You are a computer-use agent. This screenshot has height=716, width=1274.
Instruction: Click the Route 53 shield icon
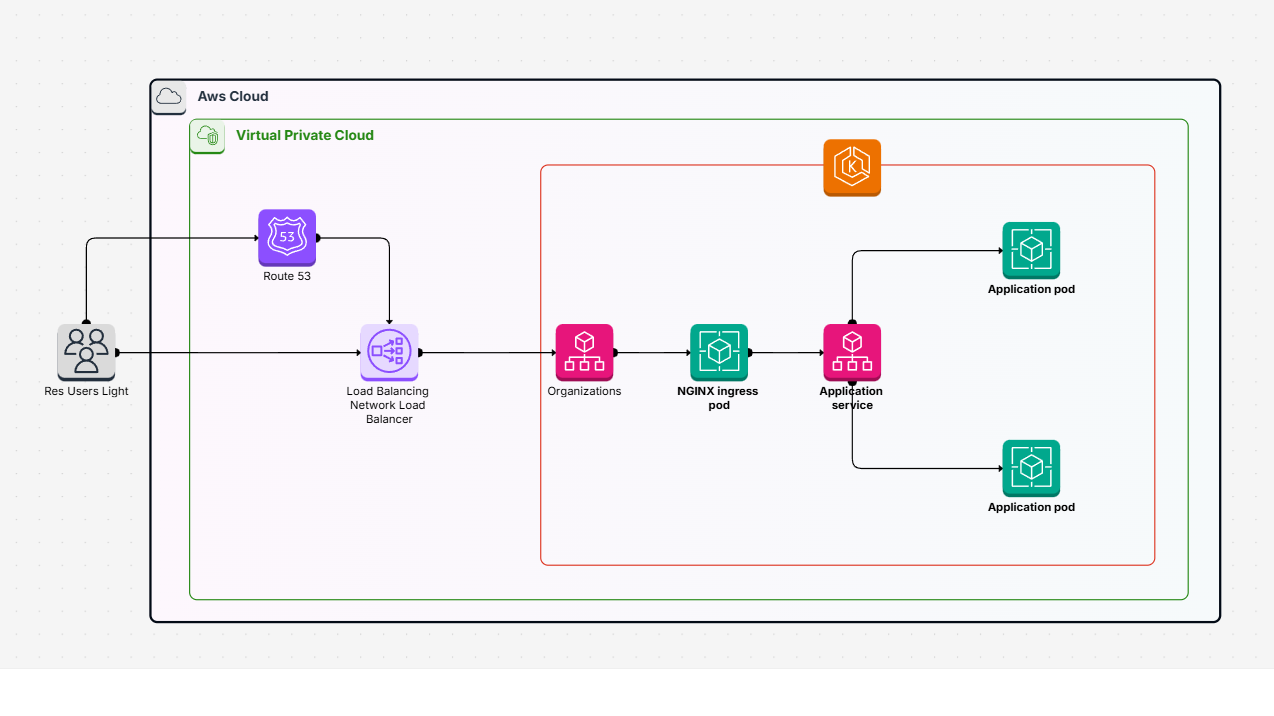pos(287,238)
